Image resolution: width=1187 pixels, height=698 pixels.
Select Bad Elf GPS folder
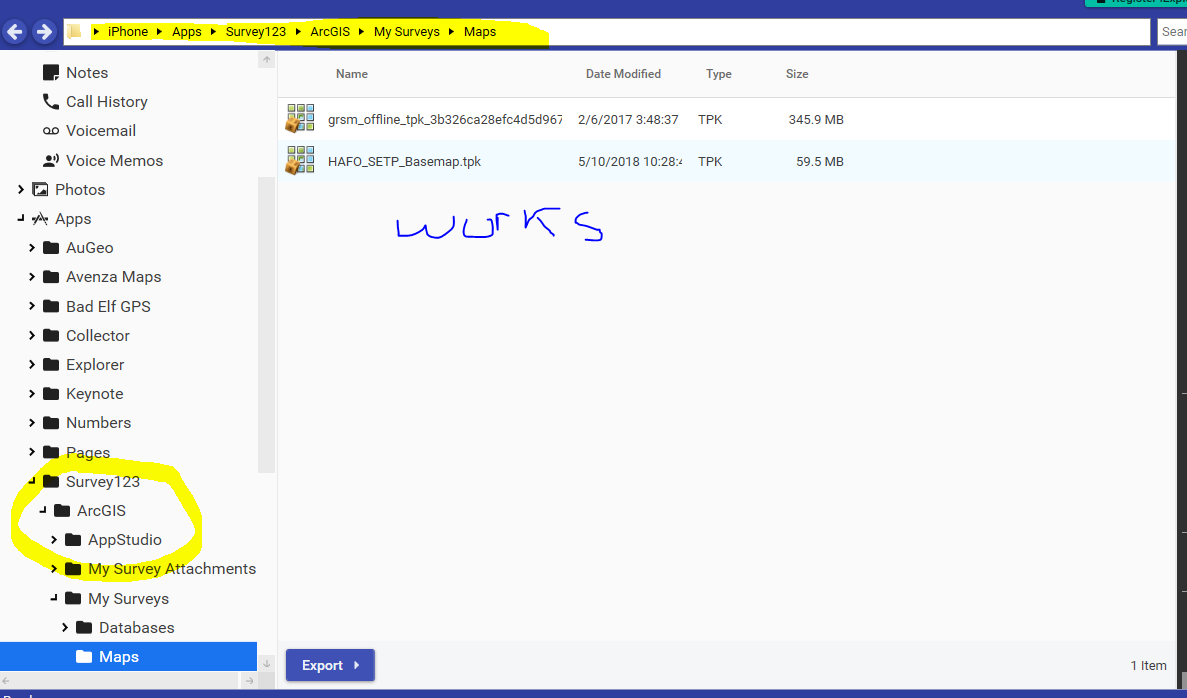click(108, 307)
